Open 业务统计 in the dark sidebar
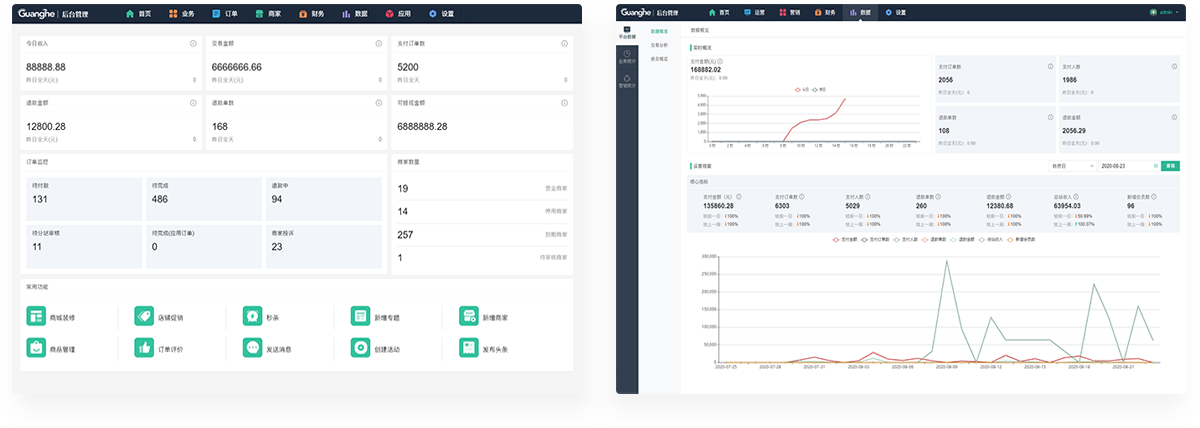This screenshot has width=1200, height=428. (x=627, y=57)
